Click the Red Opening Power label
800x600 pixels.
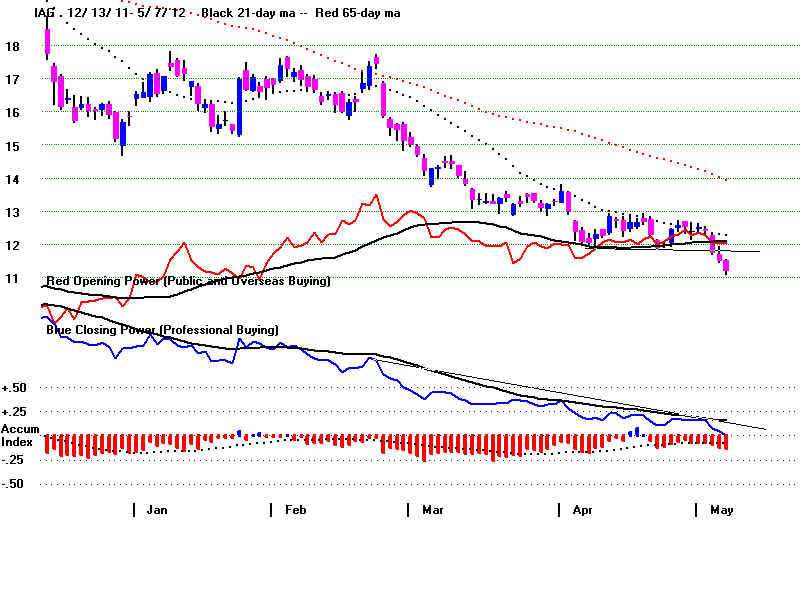tap(187, 282)
